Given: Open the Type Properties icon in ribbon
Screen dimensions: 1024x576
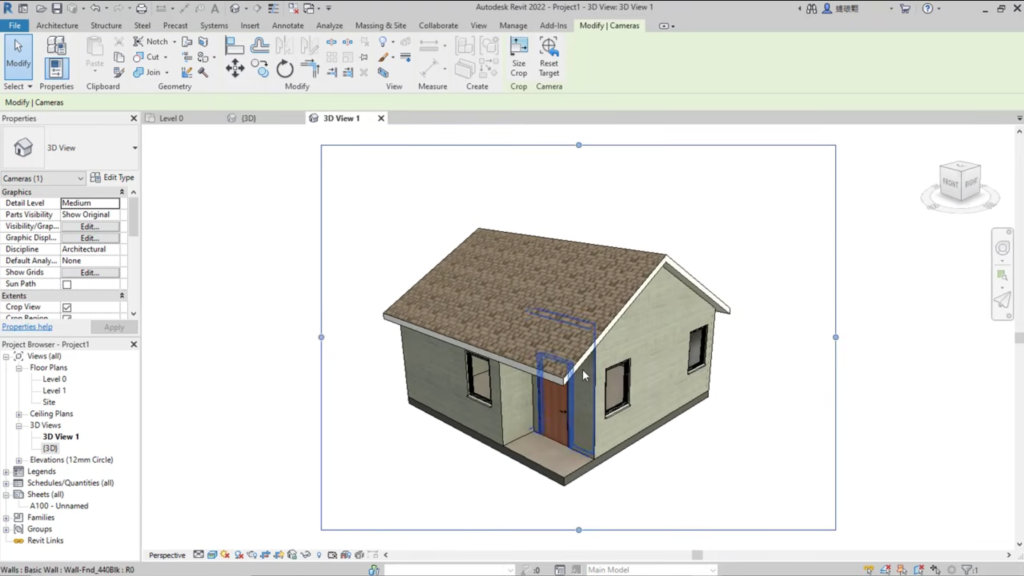Looking at the screenshot, I should (56, 46).
